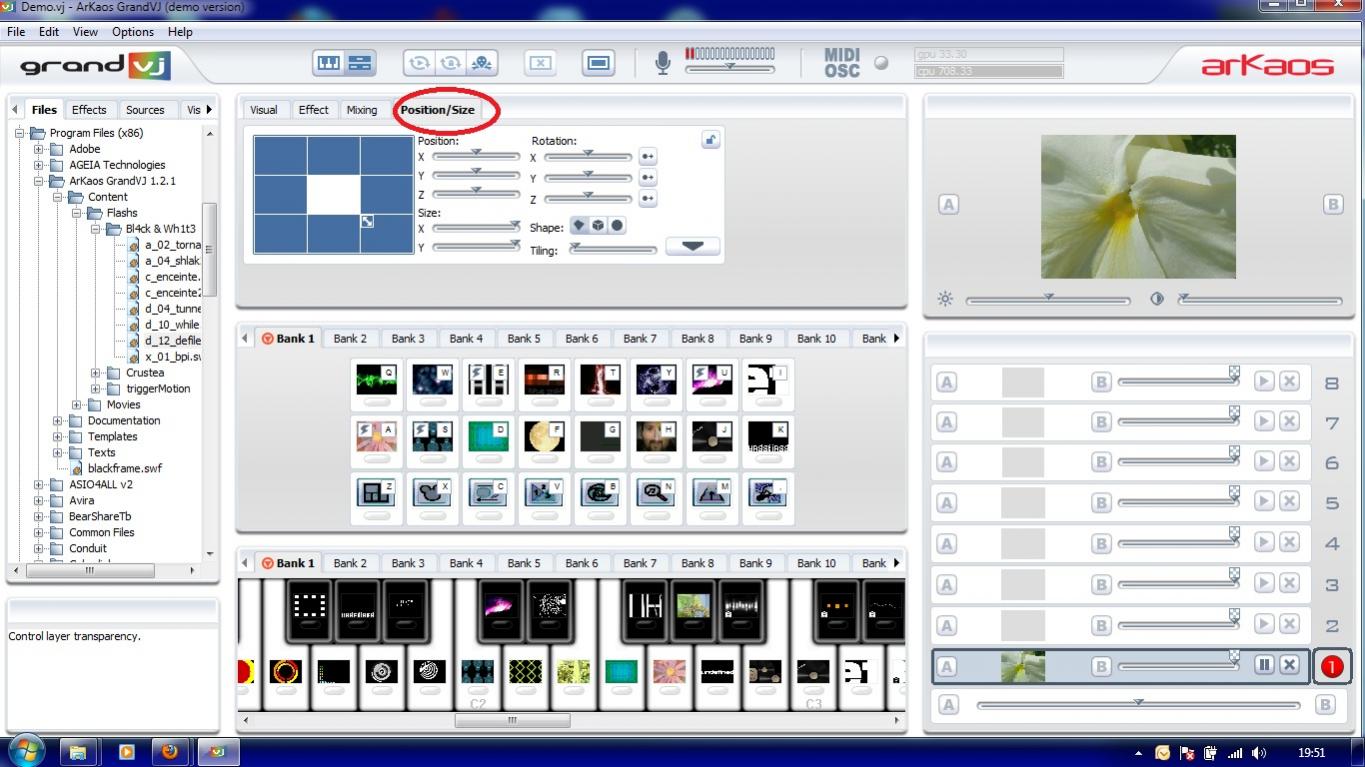Expand the Movies folder

[77, 405]
